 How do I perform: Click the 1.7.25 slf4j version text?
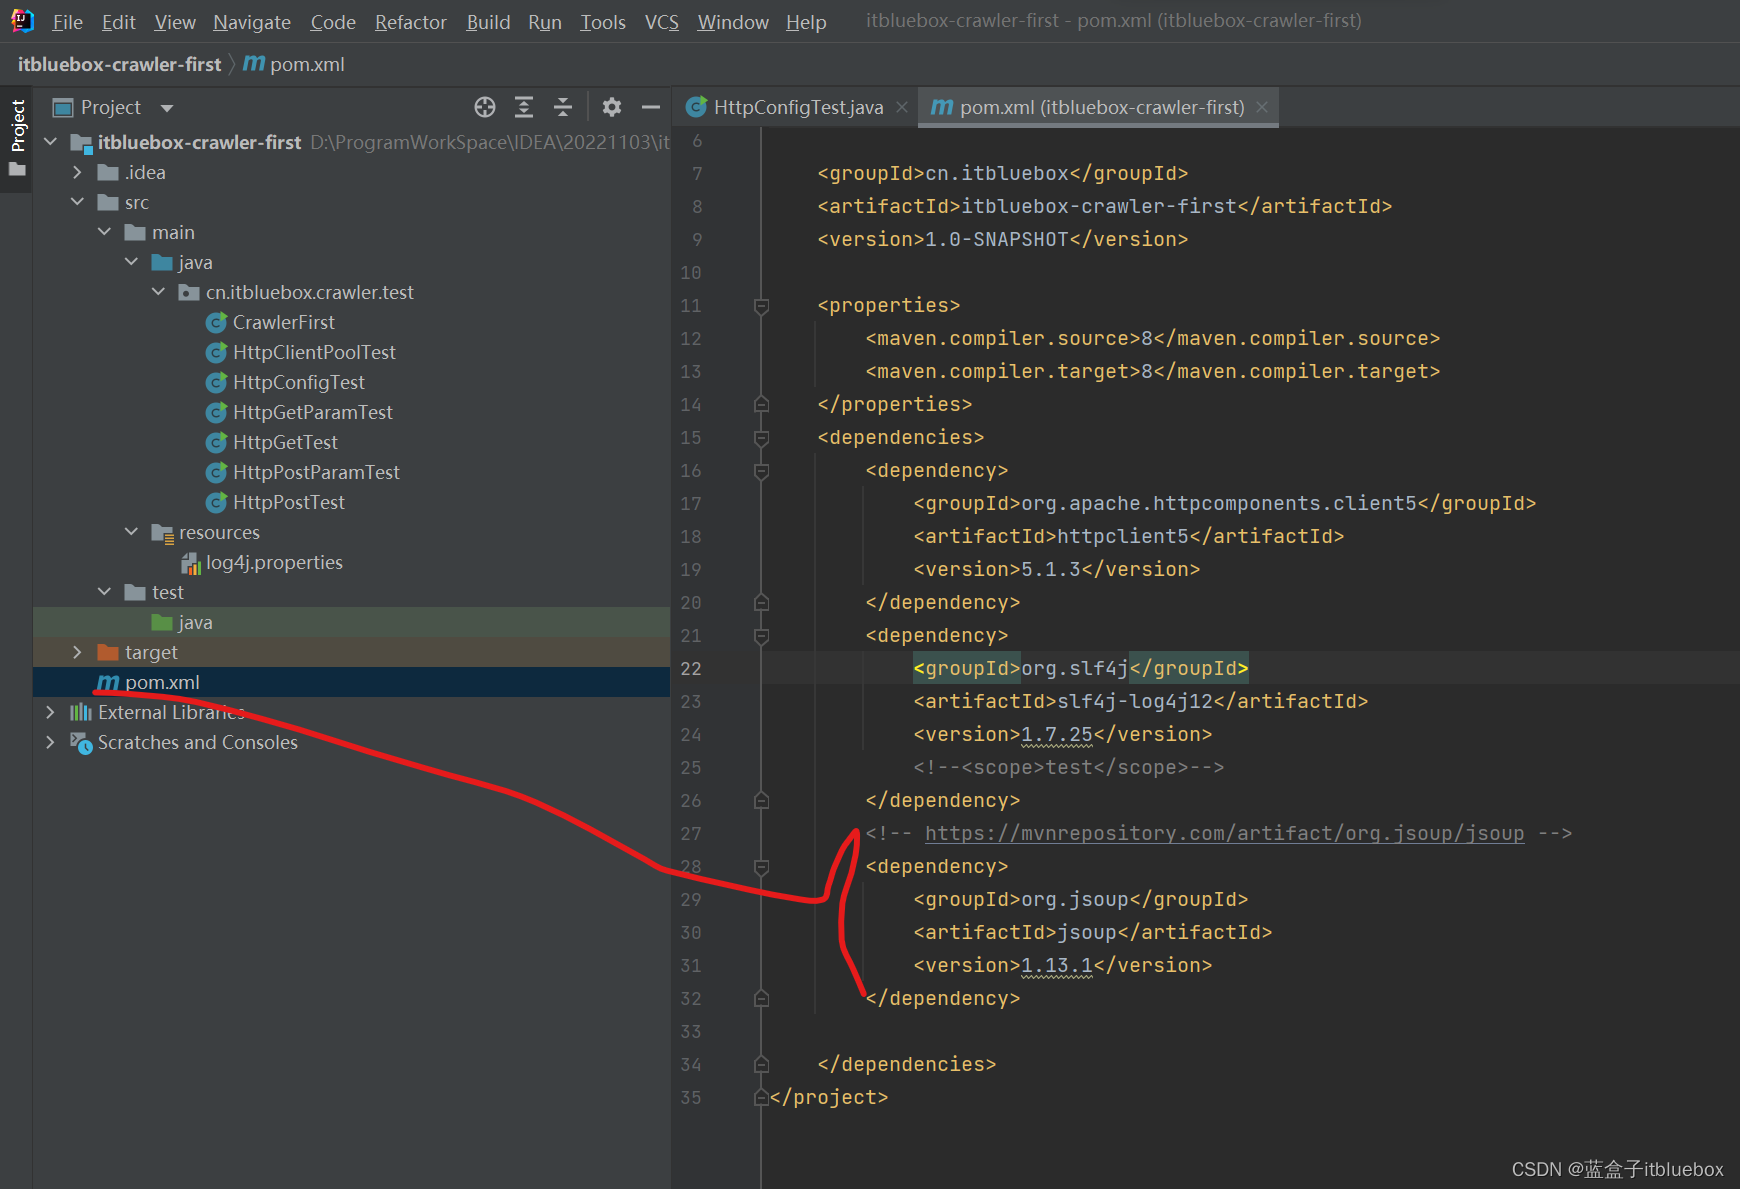pos(1057,734)
